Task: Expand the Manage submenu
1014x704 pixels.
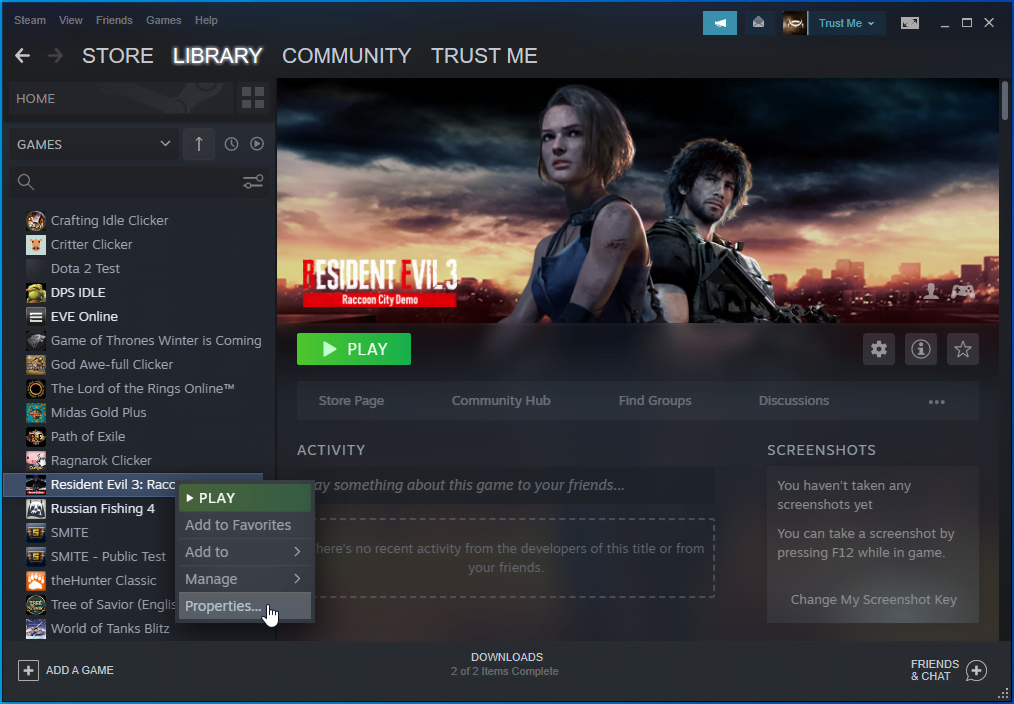Action: click(244, 579)
